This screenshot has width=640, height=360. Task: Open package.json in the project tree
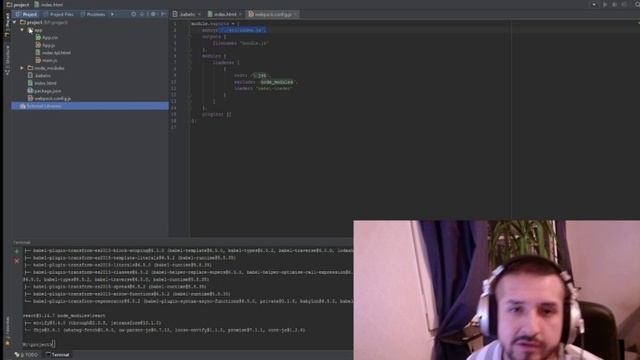(44, 91)
